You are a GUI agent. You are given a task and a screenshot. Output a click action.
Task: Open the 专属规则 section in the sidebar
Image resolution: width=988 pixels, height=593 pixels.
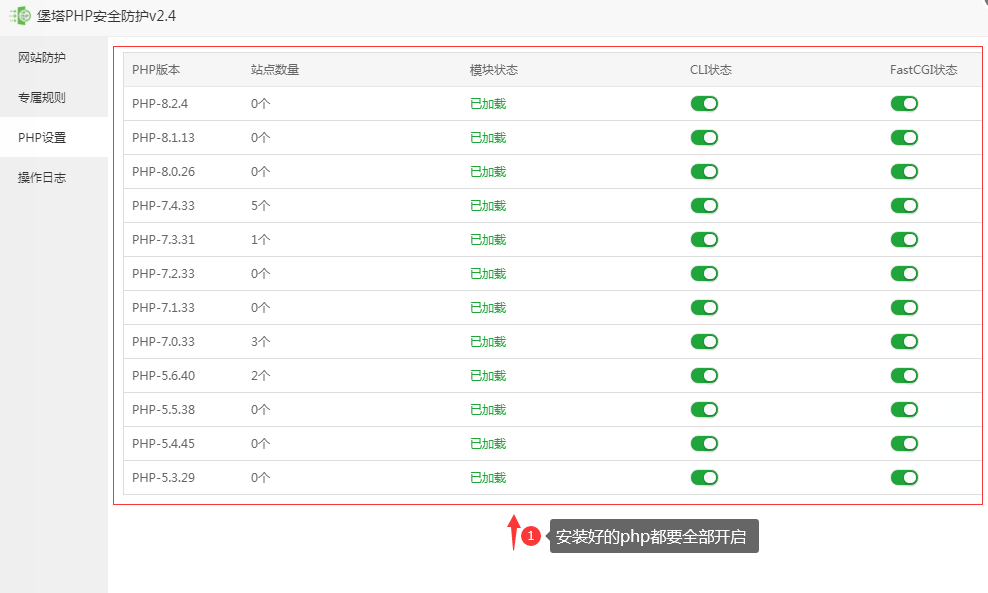click(40, 97)
